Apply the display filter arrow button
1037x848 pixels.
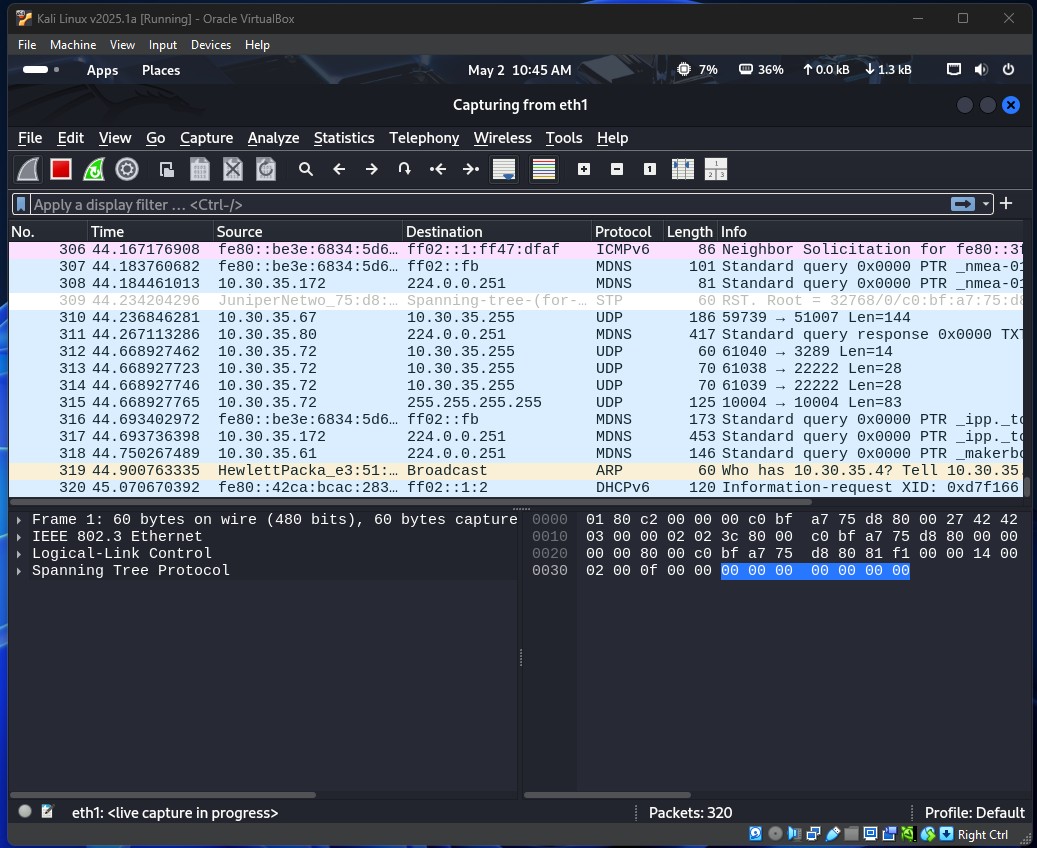click(963, 204)
